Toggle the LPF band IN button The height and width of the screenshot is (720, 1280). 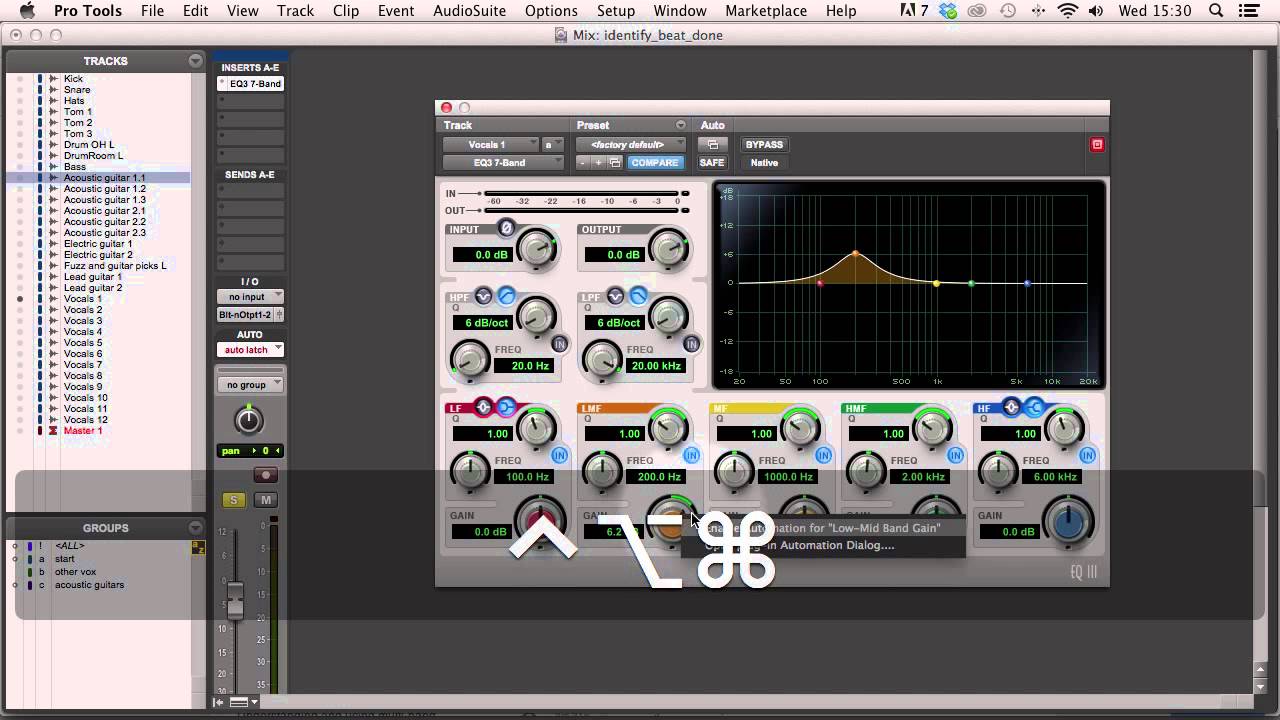691,344
